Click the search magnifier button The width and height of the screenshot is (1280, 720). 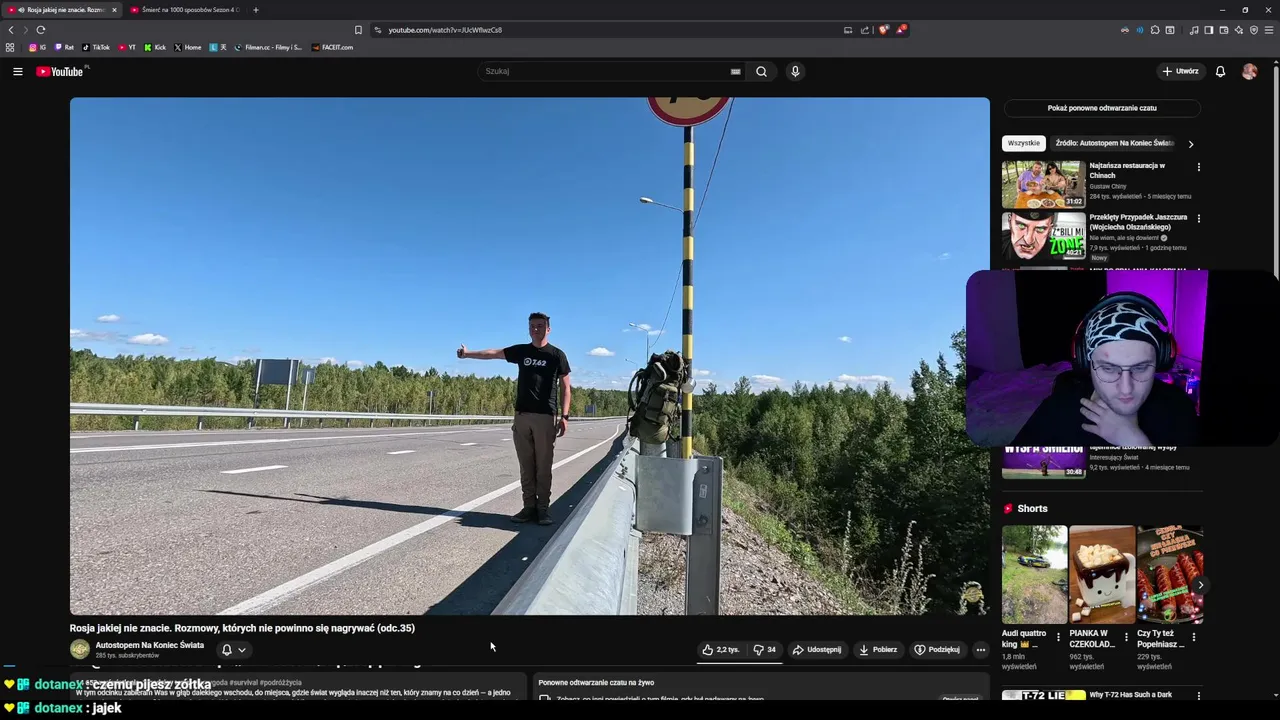point(761,72)
